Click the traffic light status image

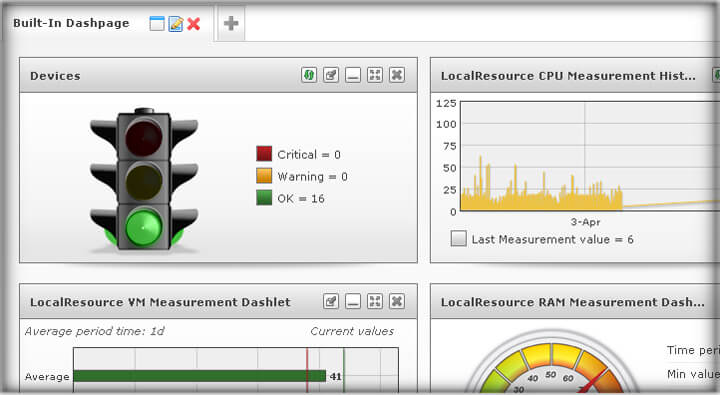(144, 180)
